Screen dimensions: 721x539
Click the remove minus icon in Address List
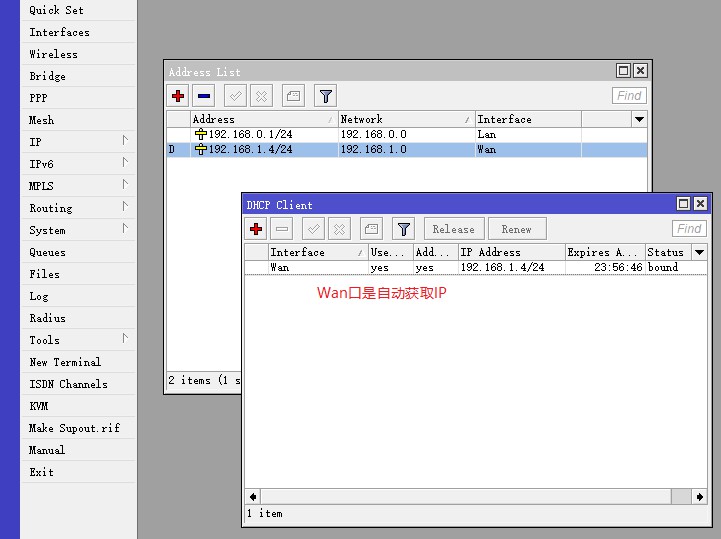(204, 96)
